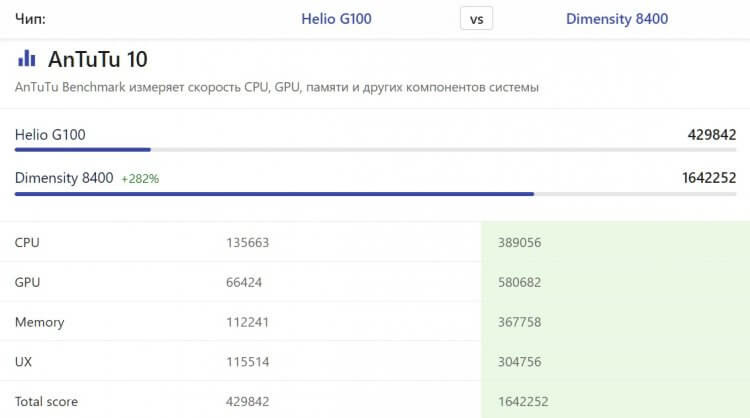Select Helio CPU score 135663
750x418 pixels.
247,242
